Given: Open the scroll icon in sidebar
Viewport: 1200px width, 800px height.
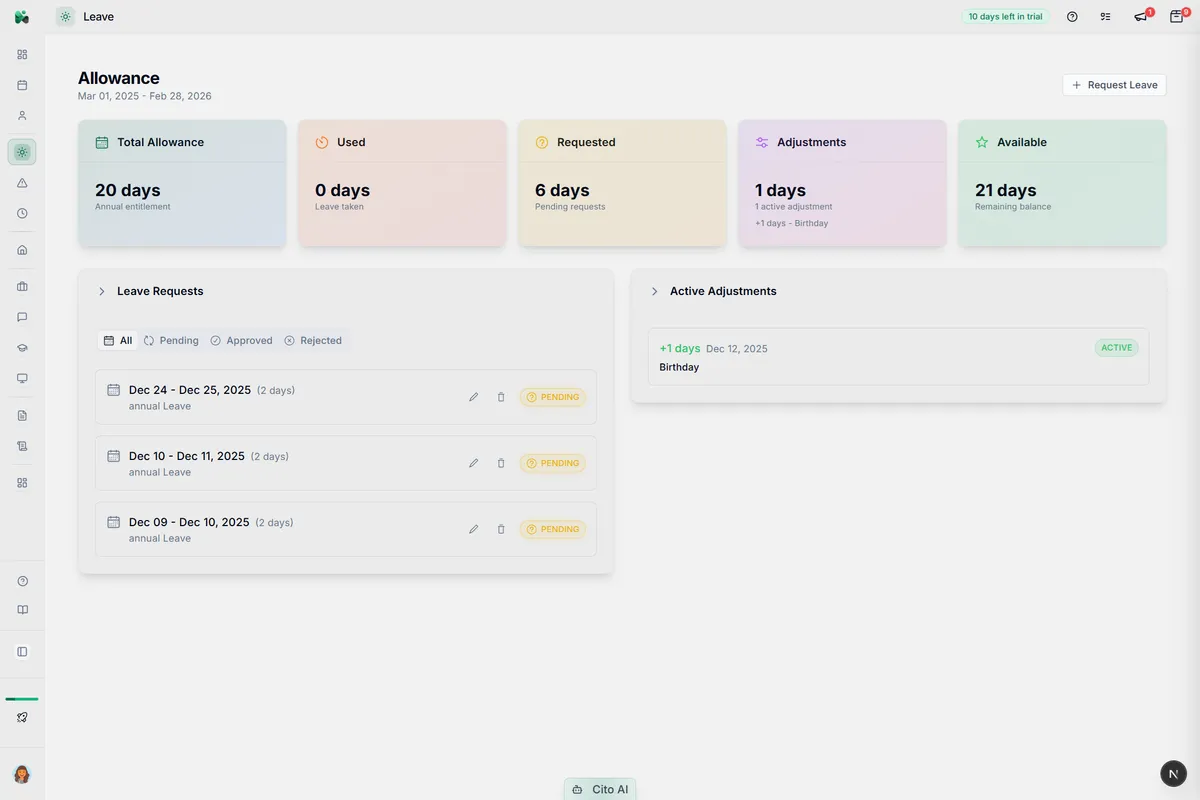Looking at the screenshot, I should point(22,445).
